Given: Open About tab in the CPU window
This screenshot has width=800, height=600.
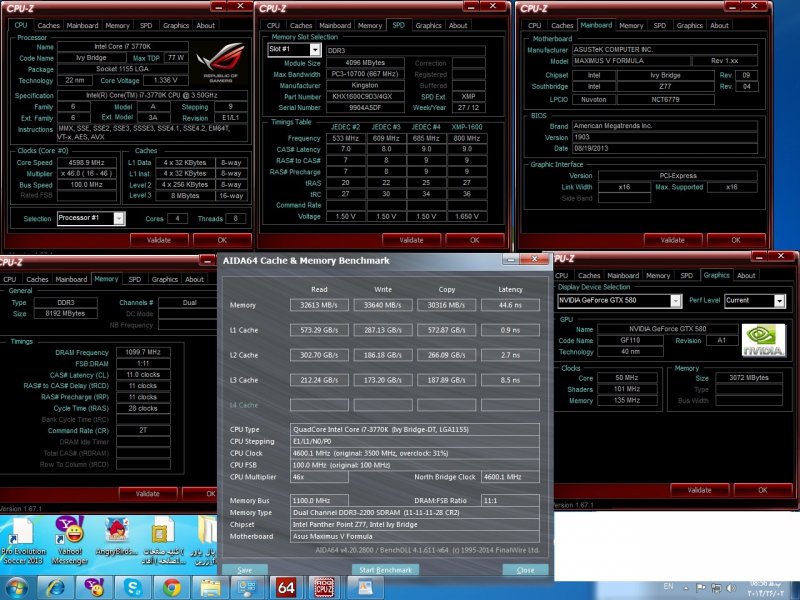Looking at the screenshot, I should [206, 26].
